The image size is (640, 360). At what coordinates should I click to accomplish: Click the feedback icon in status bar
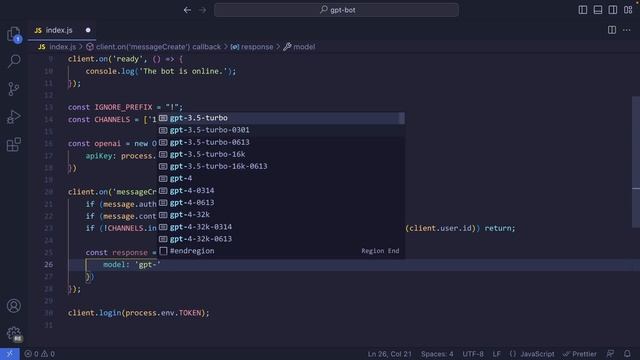(611, 354)
